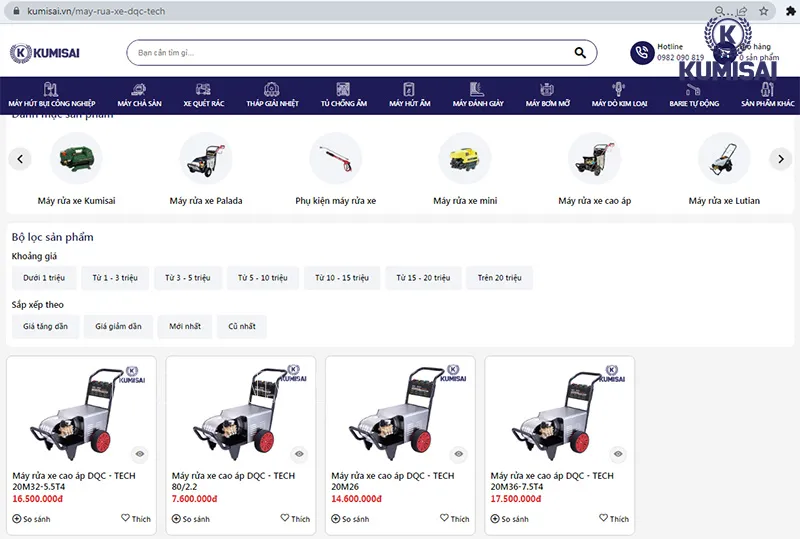Open Máy hút ẩm menu
The height and width of the screenshot is (539, 800).
pyautogui.click(x=409, y=95)
